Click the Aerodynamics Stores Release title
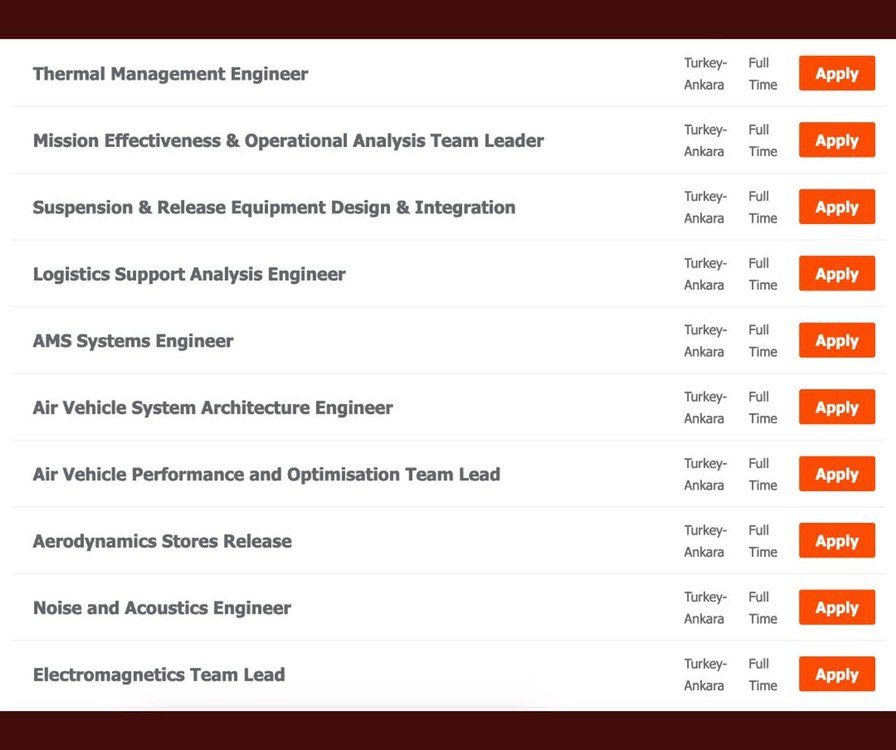896x750 pixels. tap(162, 542)
